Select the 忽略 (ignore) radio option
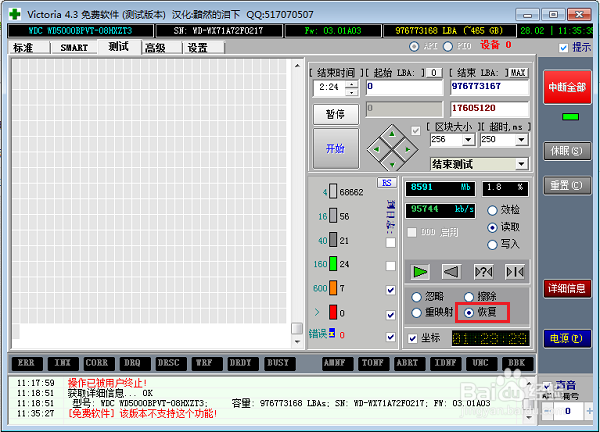Screen dimensions: 600x432 [416, 297]
